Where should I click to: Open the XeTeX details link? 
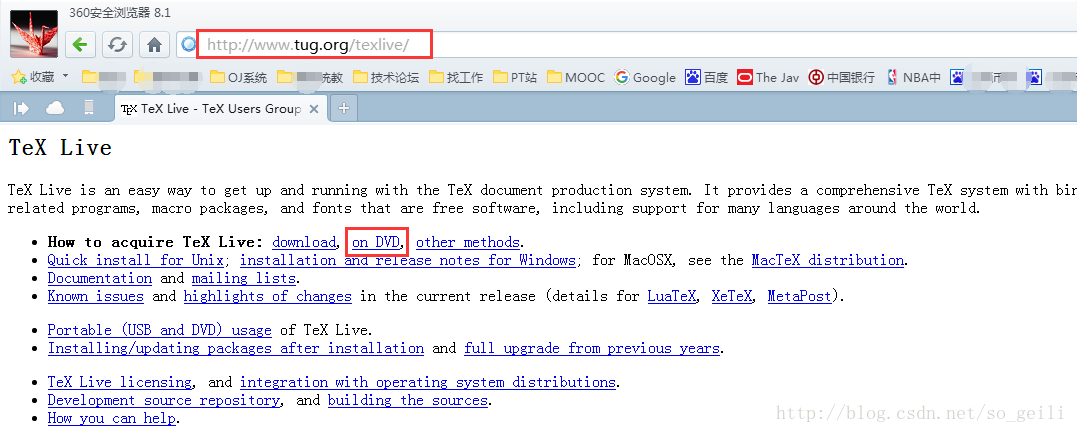732,296
